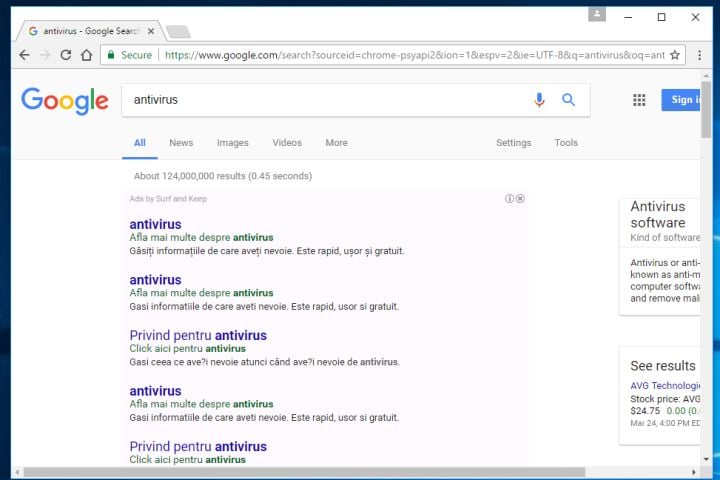Bookmark this page with the star icon

point(675,55)
